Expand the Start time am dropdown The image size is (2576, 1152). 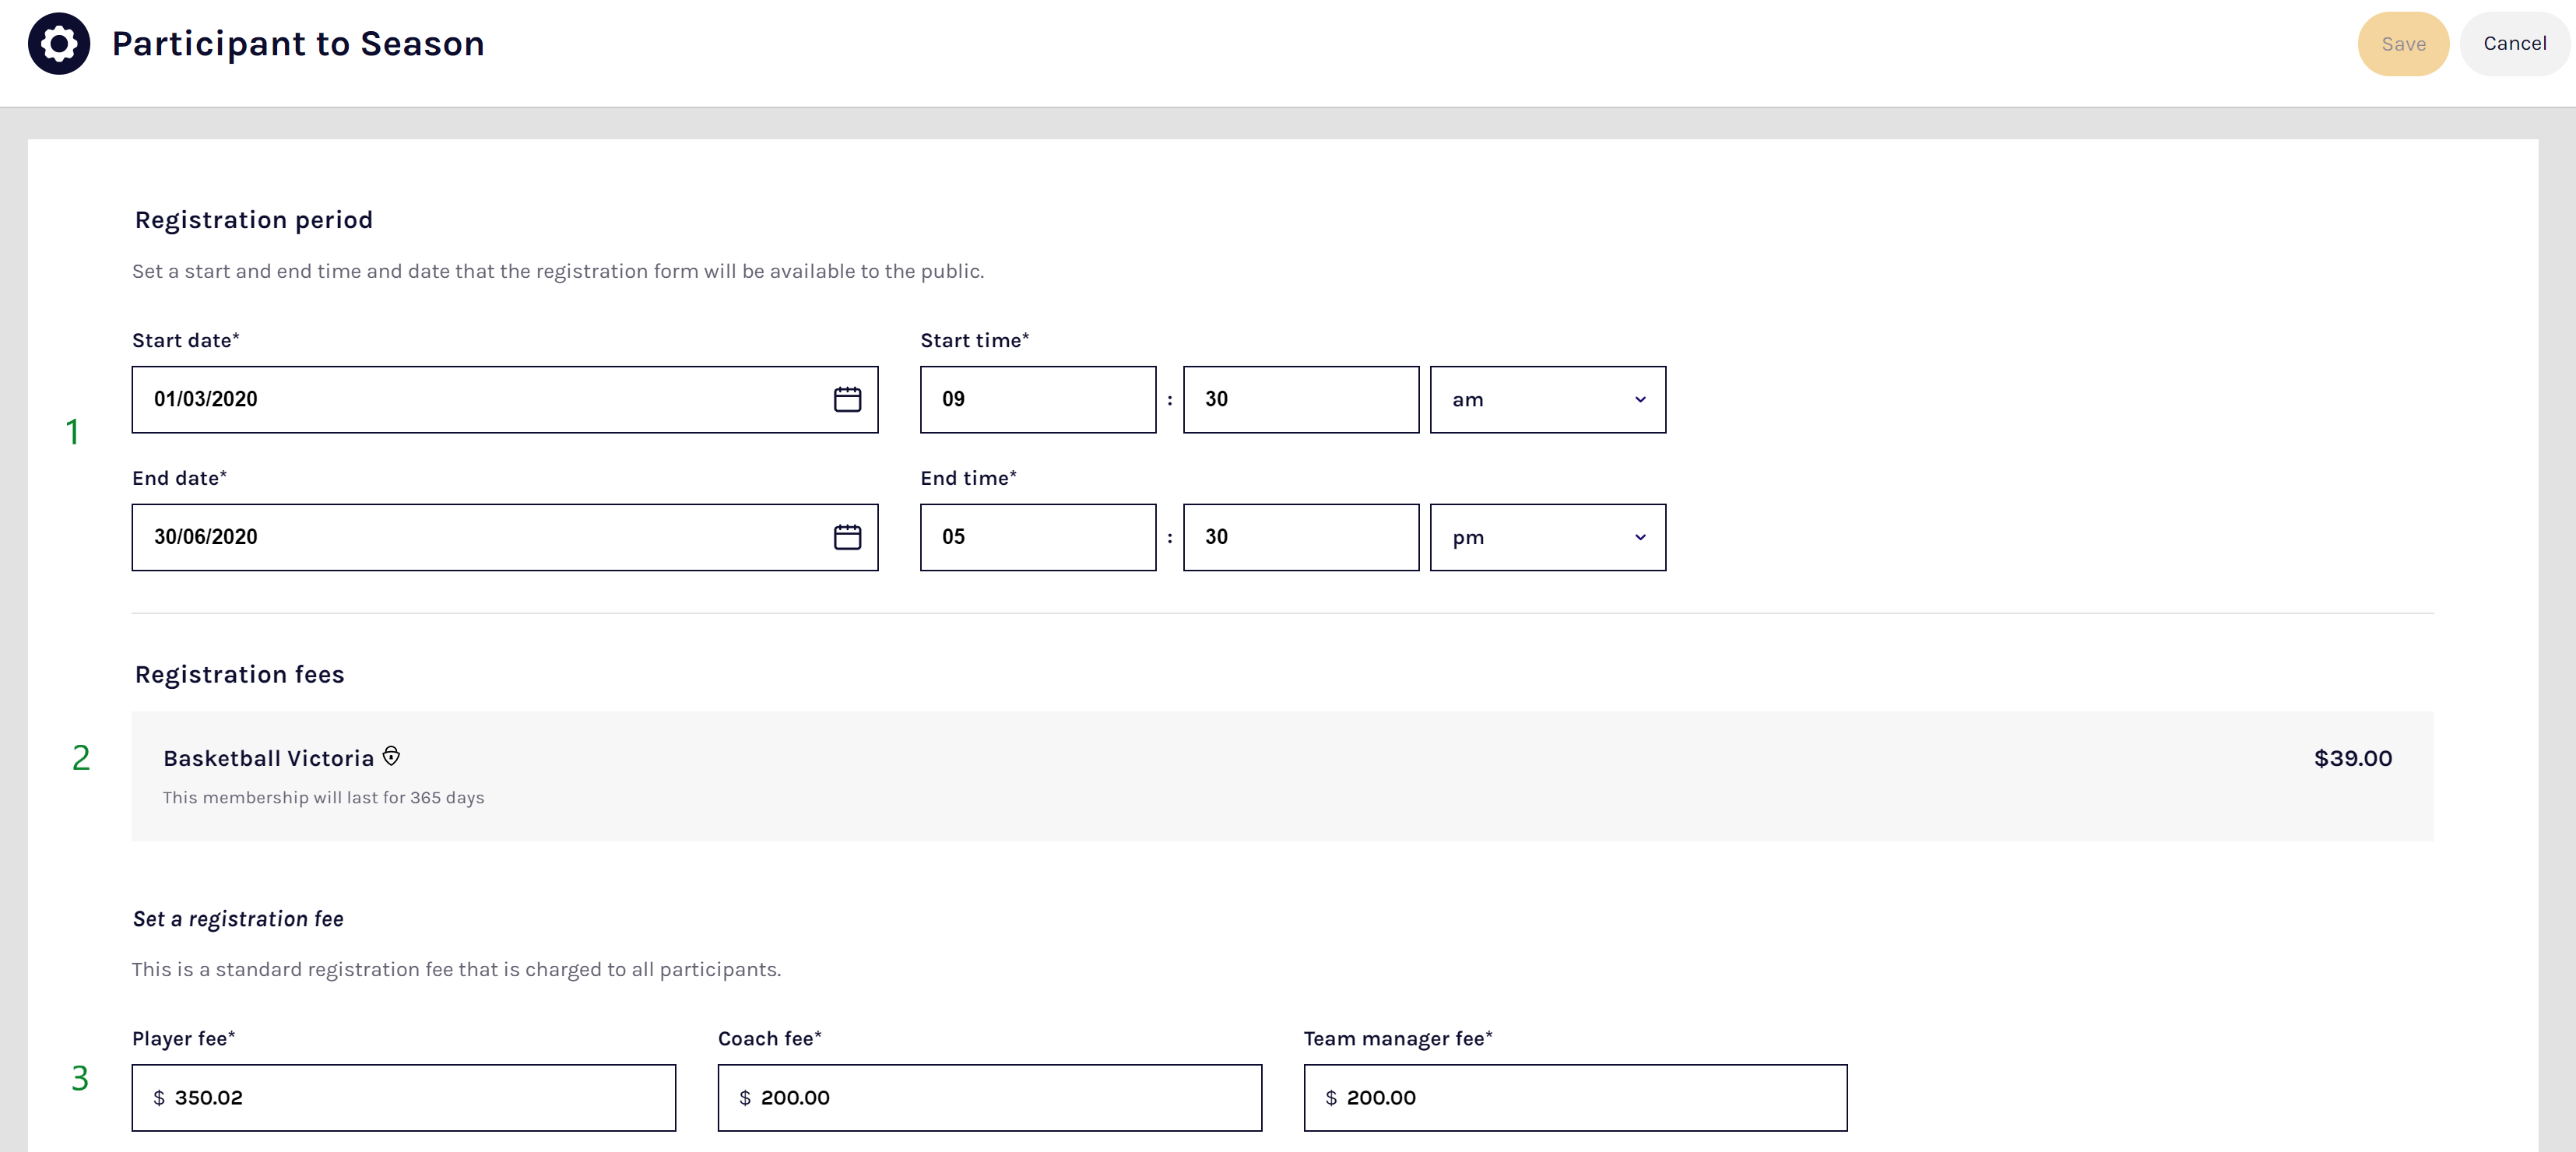click(x=1545, y=400)
